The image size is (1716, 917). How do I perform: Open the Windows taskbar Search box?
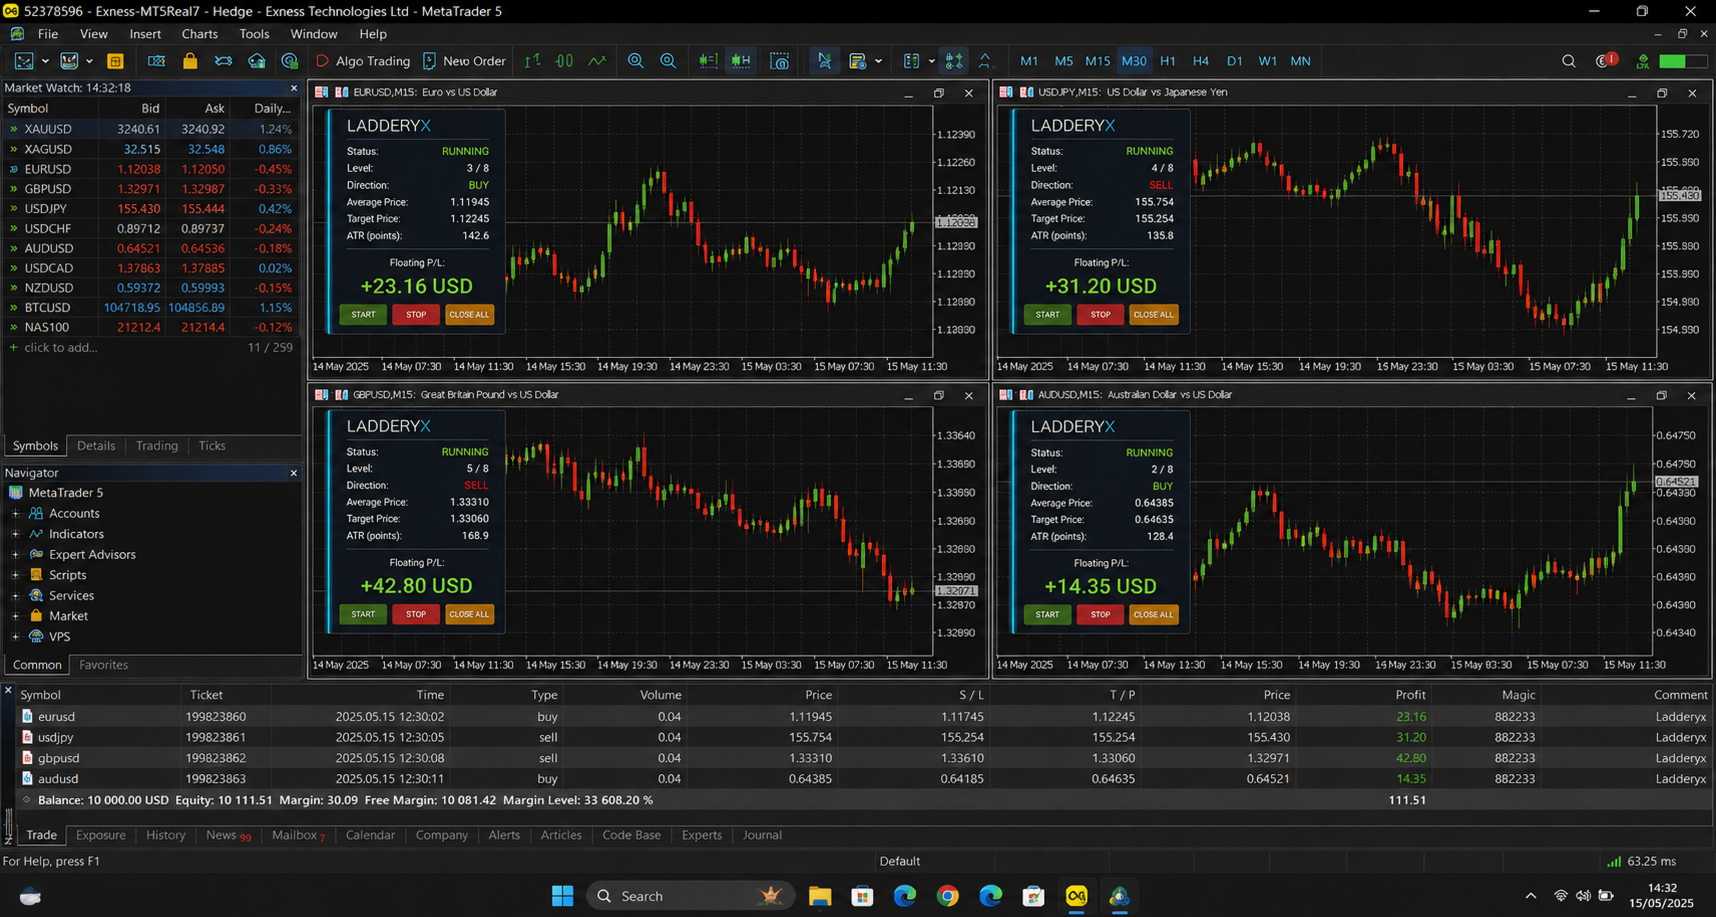(x=691, y=896)
